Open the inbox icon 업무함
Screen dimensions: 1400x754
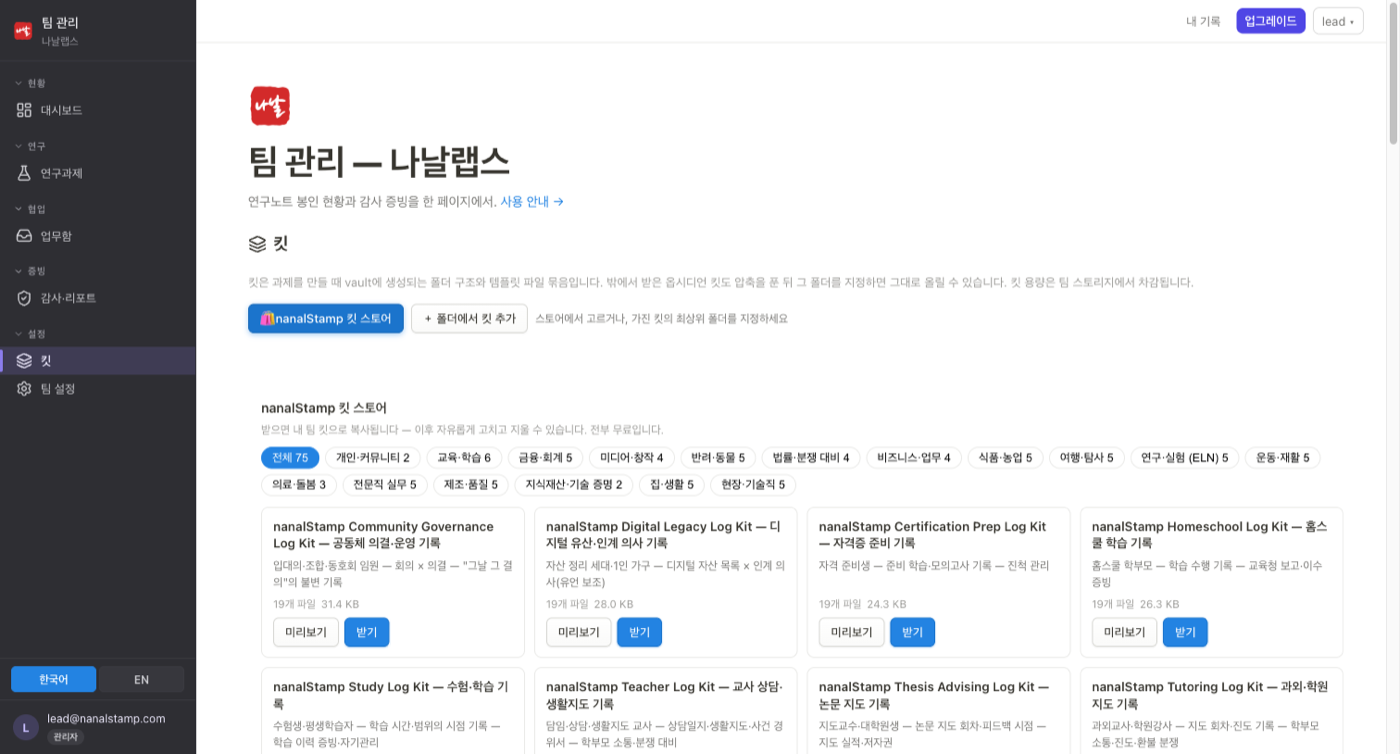pyautogui.click(x=24, y=236)
